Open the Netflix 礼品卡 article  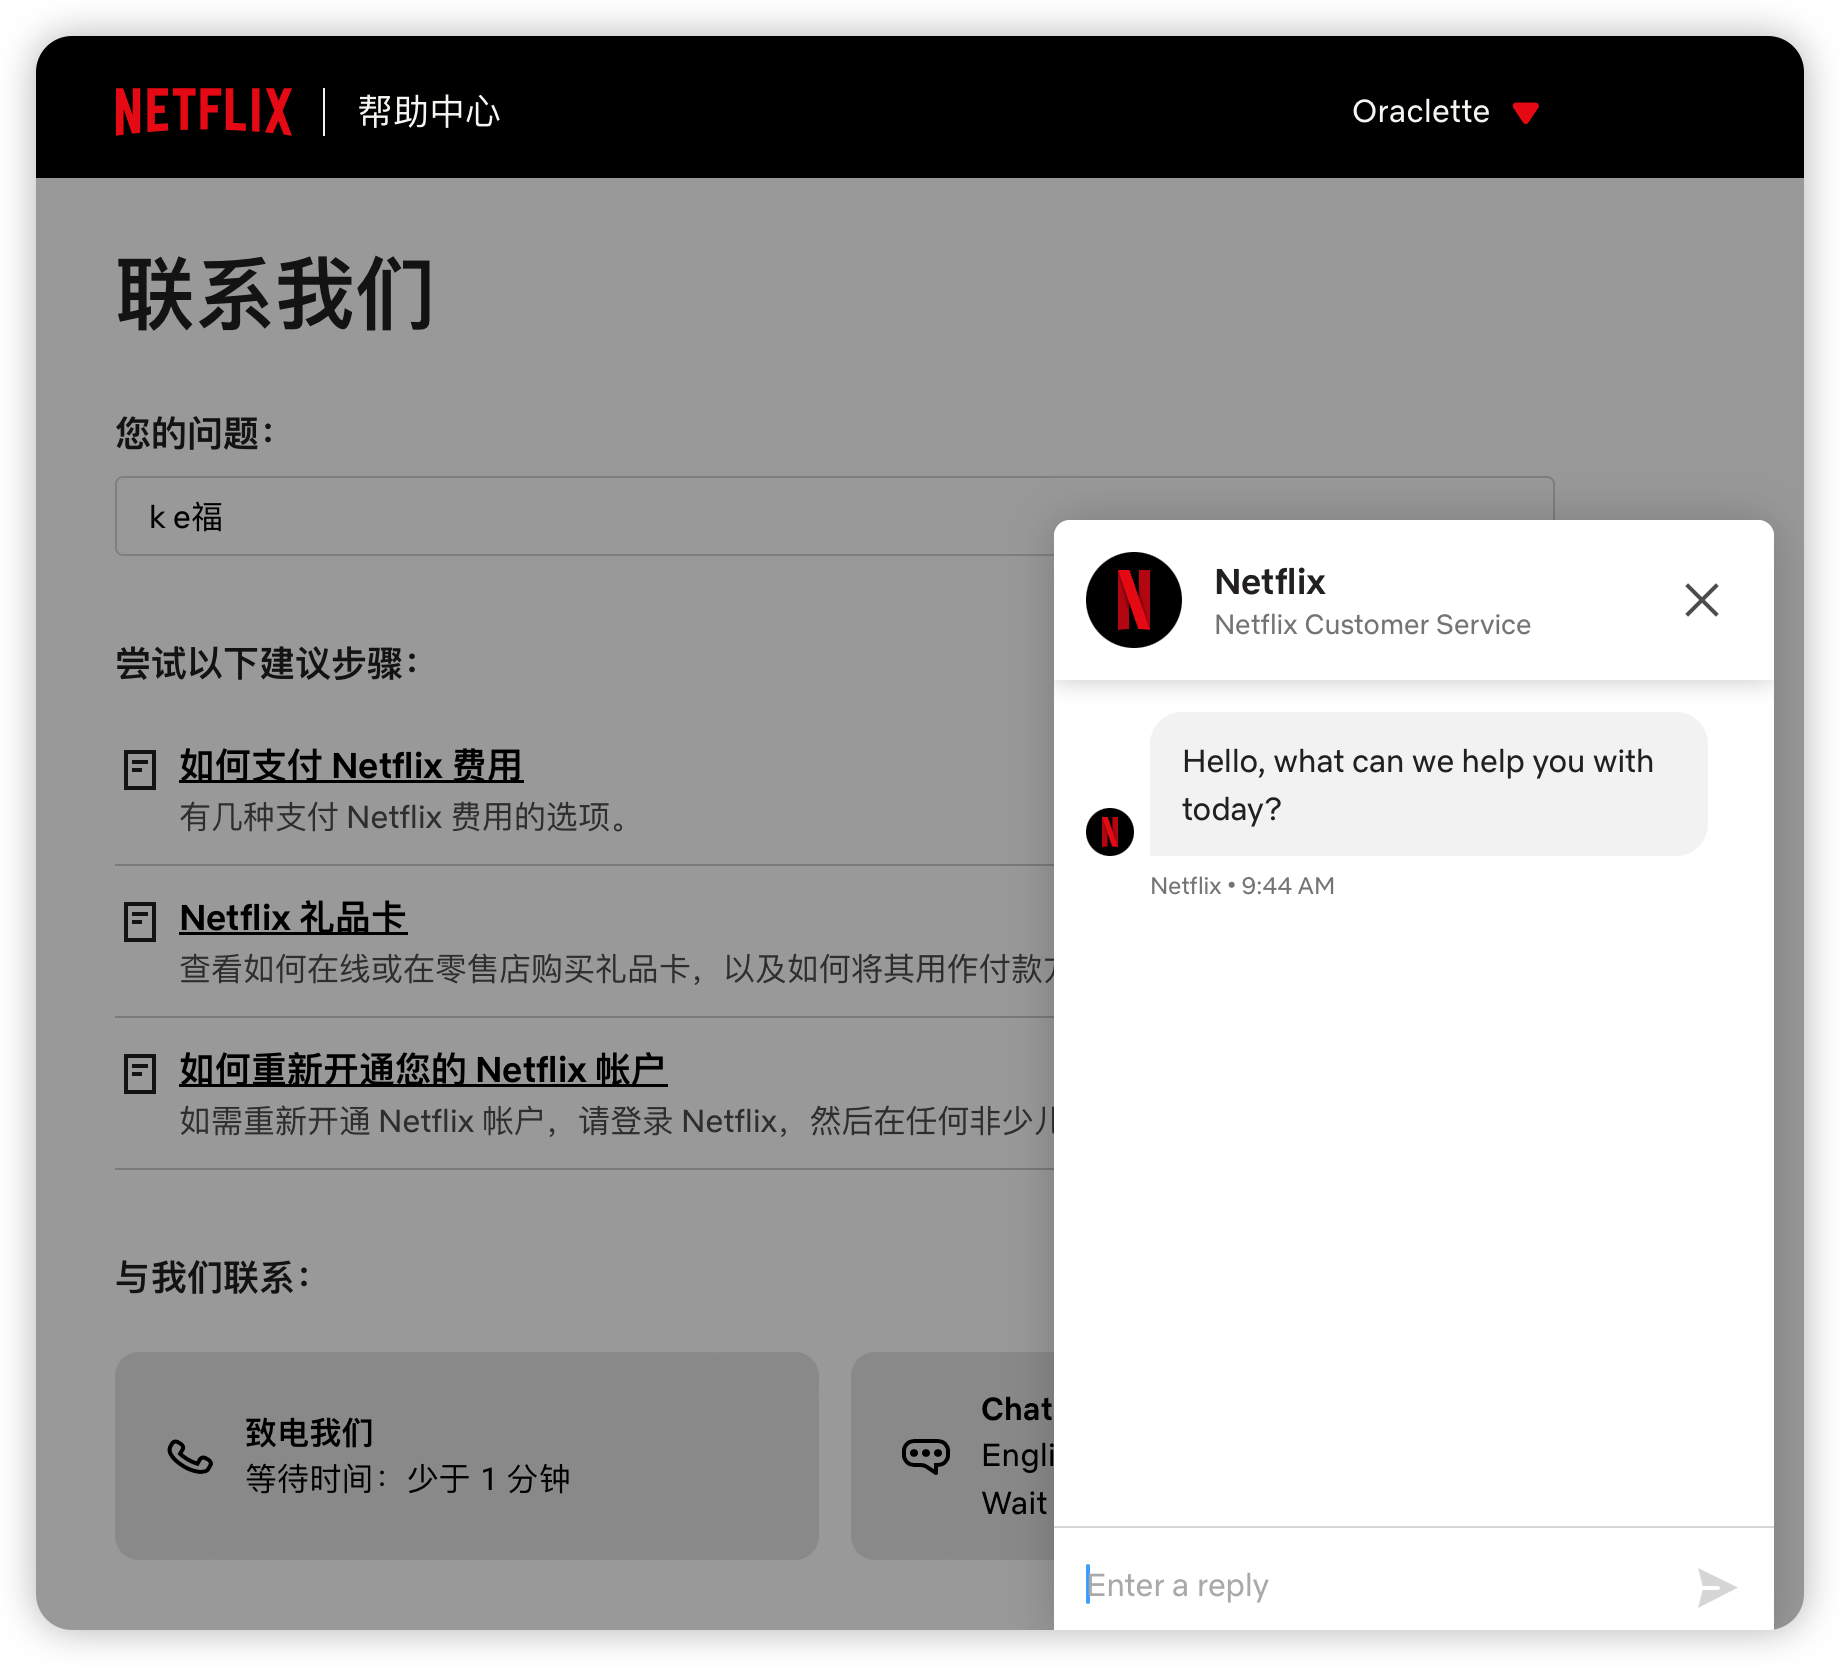(293, 917)
